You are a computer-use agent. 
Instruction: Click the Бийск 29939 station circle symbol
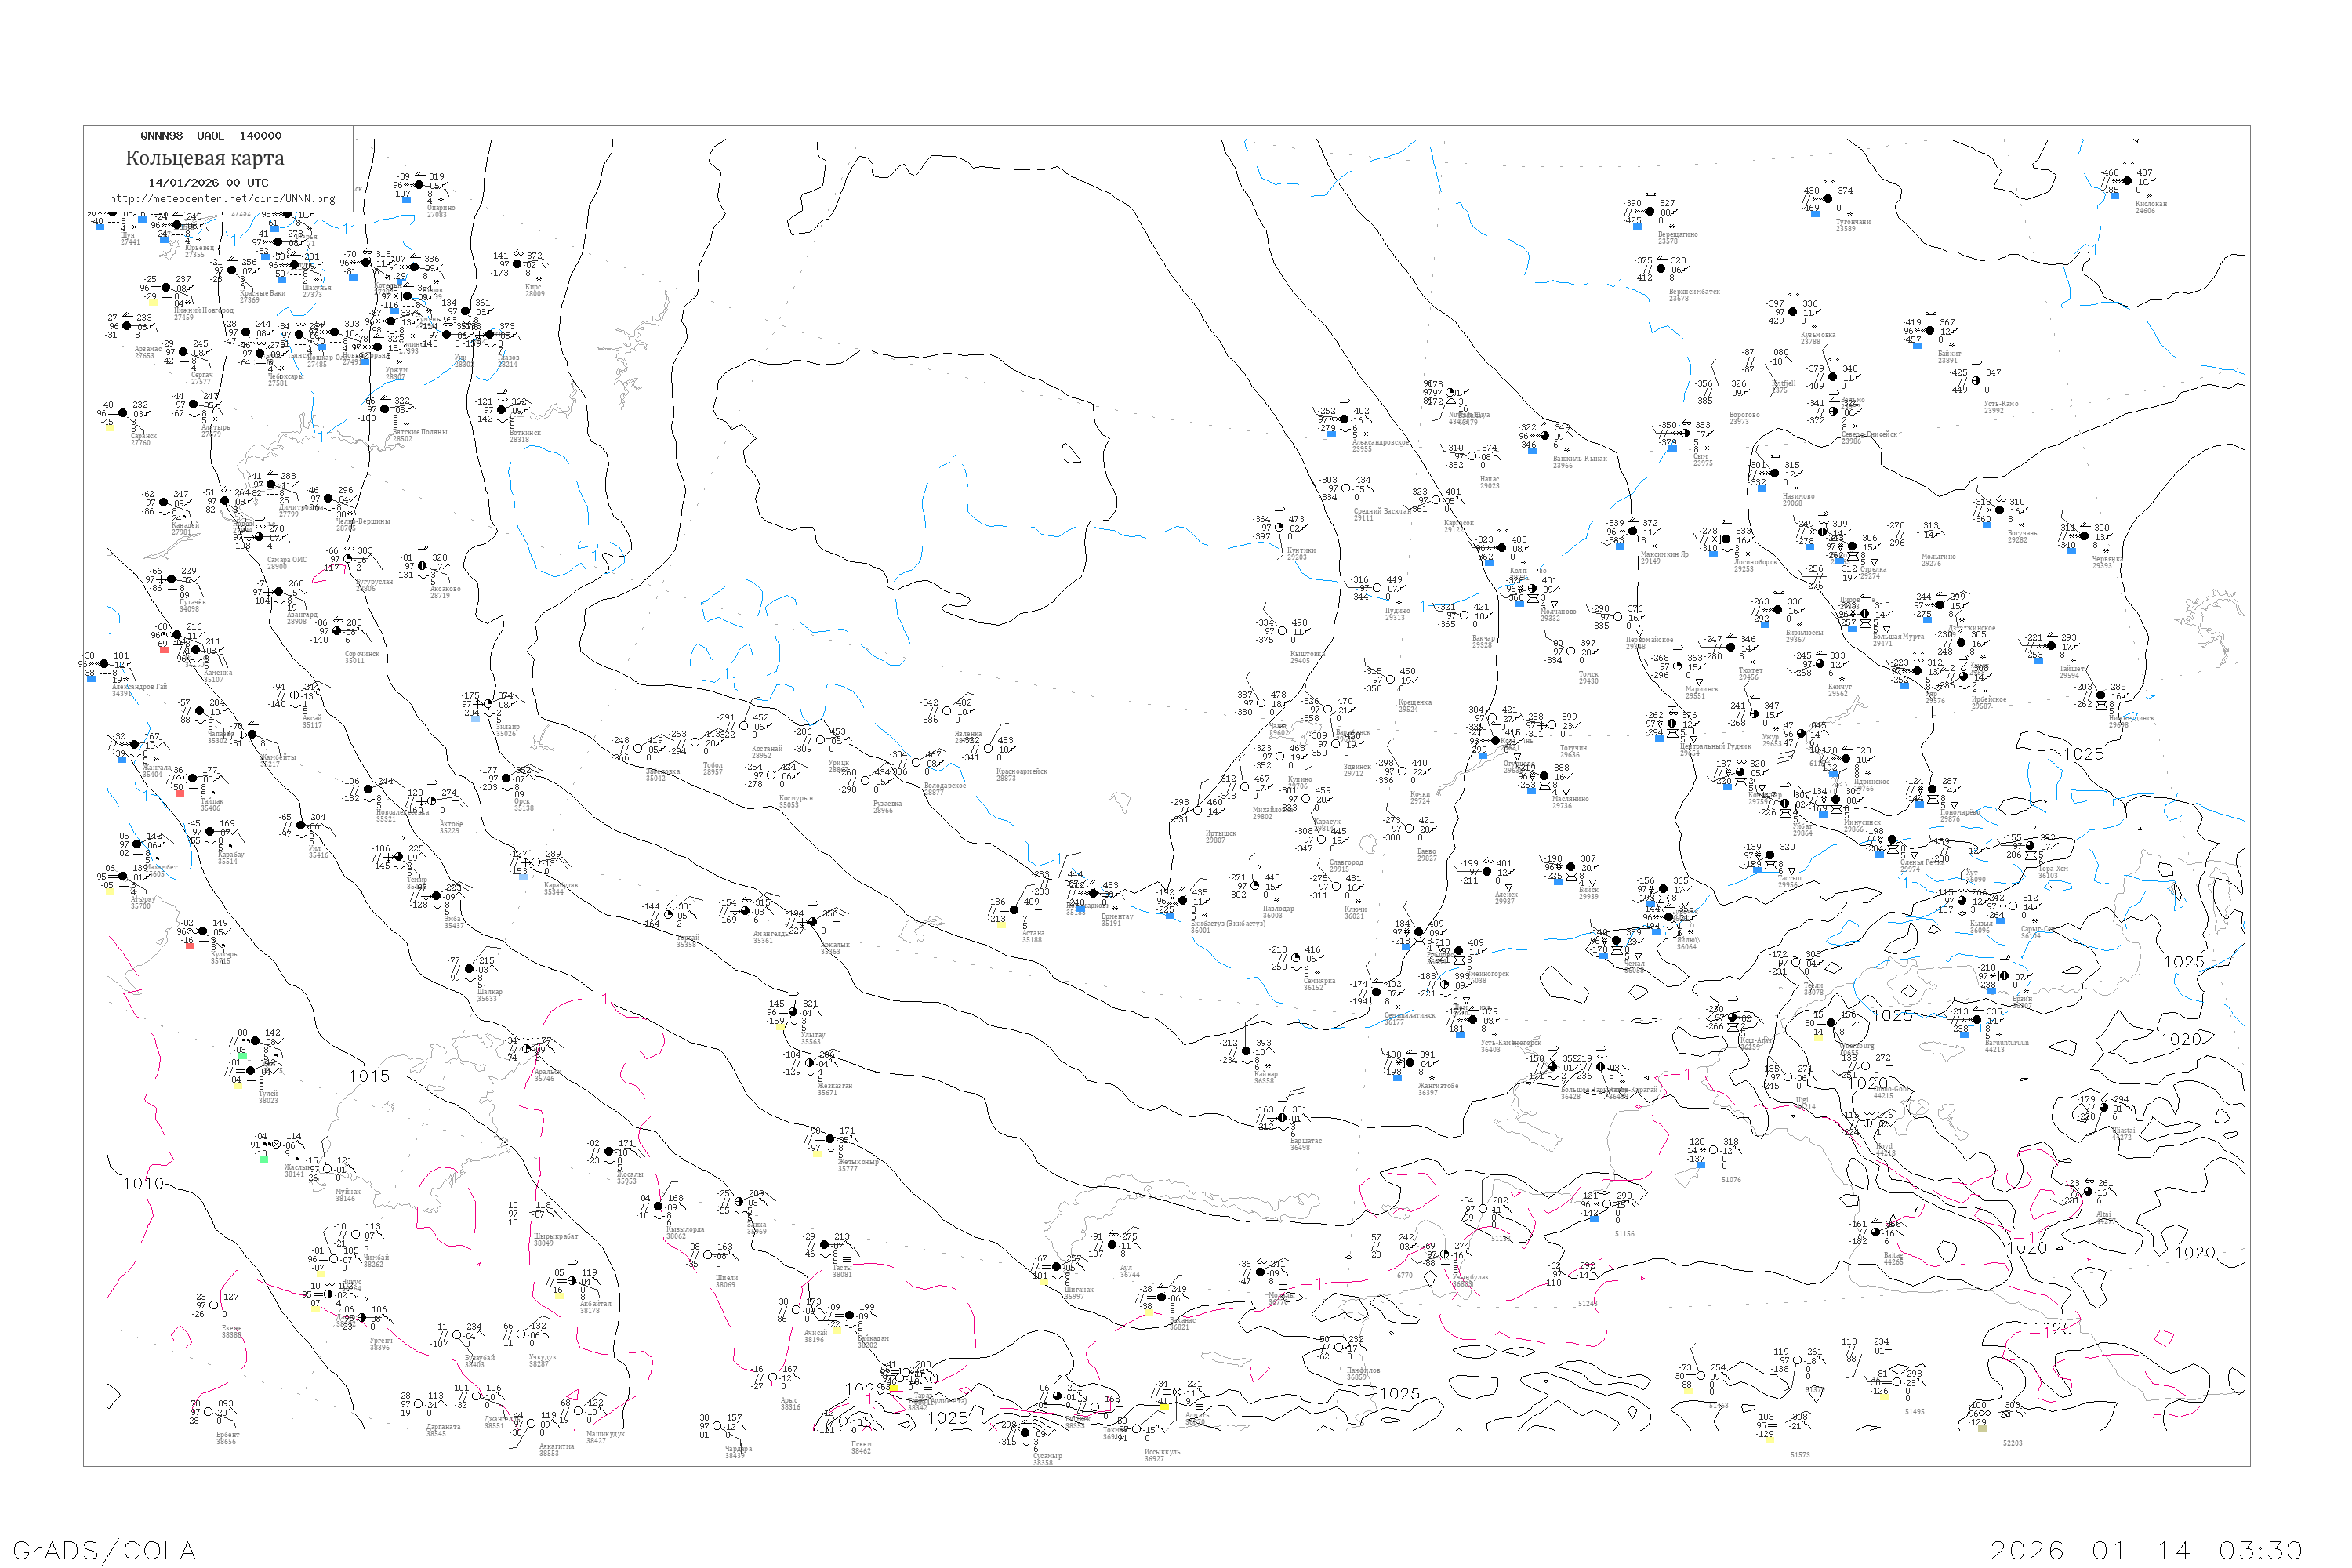pos(1571,868)
